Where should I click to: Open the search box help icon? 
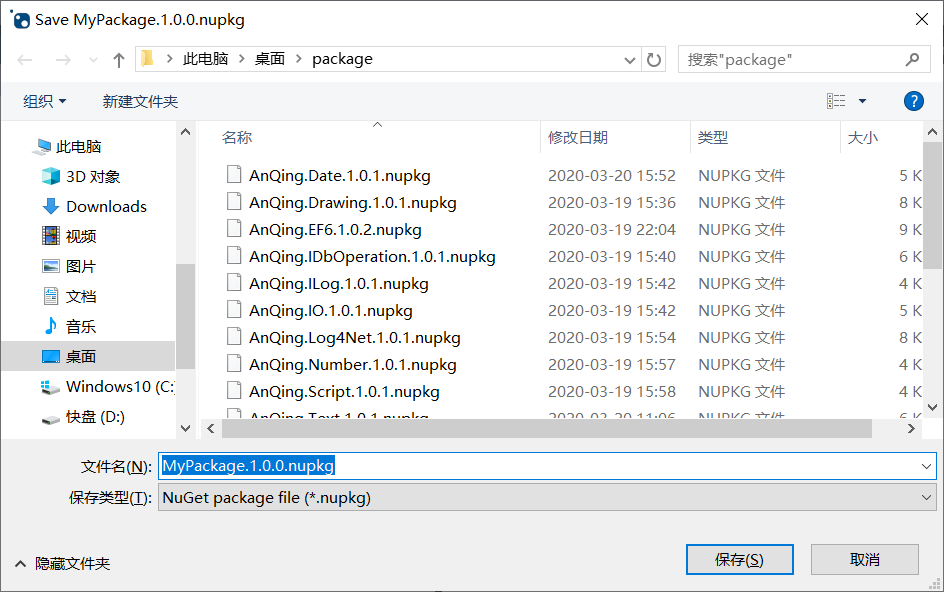point(913,100)
